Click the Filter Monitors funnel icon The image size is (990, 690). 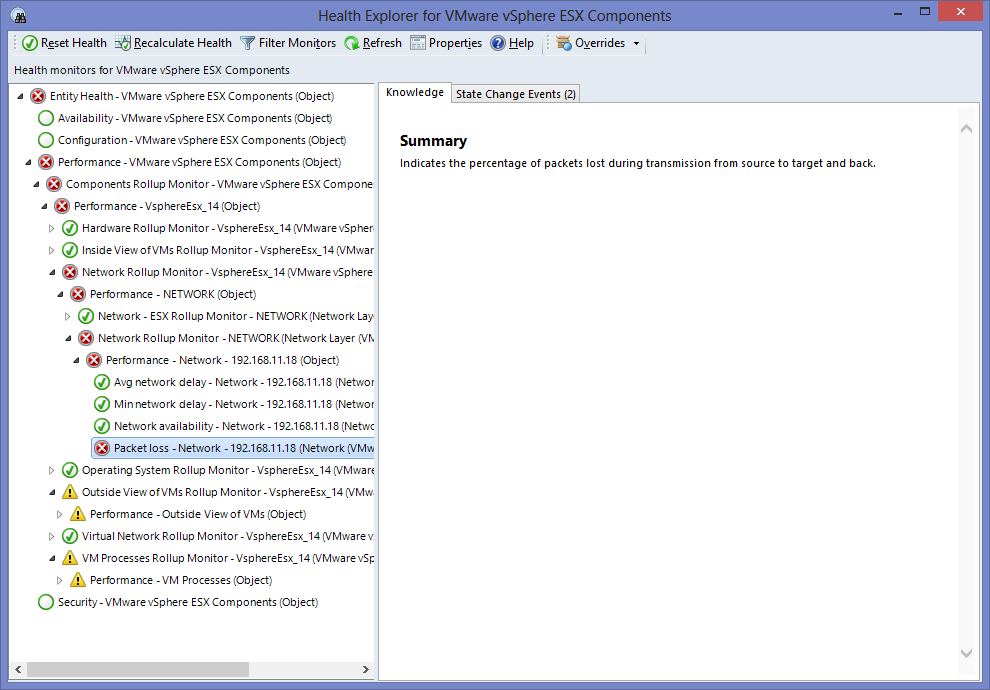(248, 43)
